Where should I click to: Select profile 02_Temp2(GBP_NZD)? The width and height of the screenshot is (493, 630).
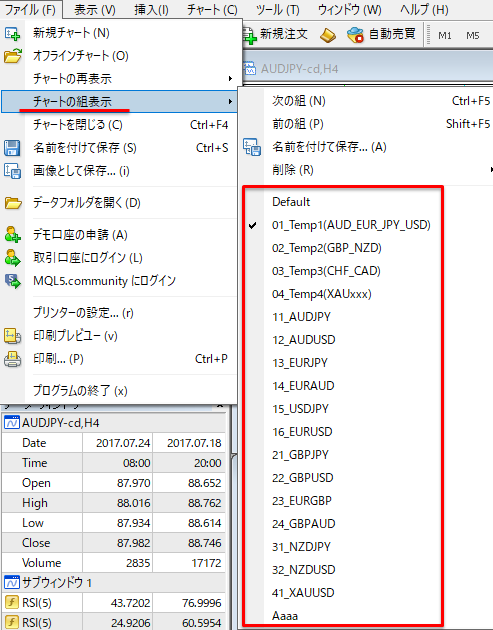coord(327,248)
